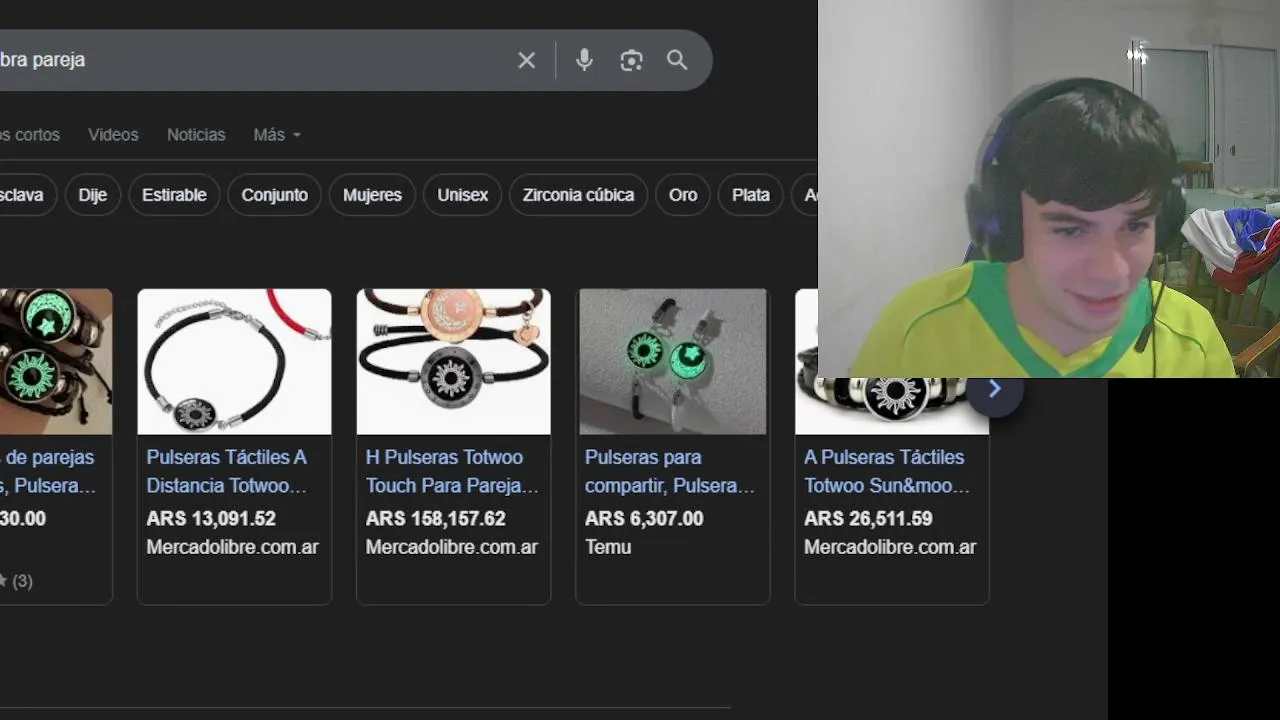This screenshot has height=720, width=1280.
Task: Click the magnifying glass search icon
Action: point(677,60)
